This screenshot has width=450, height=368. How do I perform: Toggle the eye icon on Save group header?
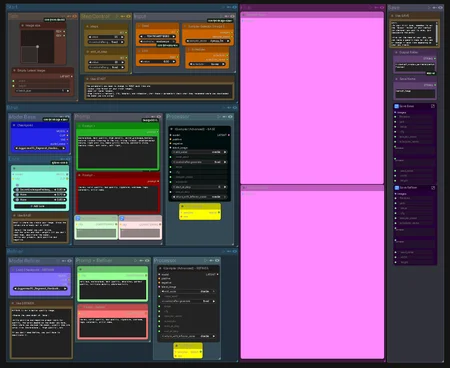pos(440,7)
